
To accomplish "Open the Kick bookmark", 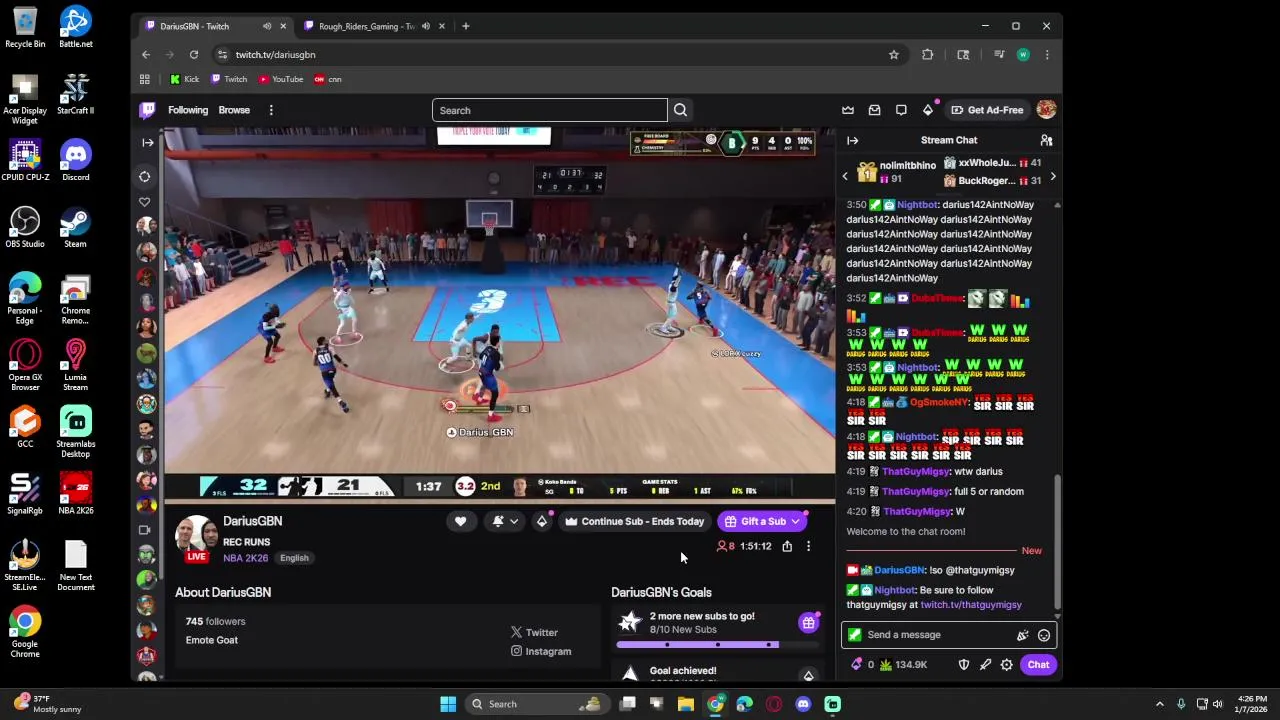I will pyautogui.click(x=184, y=79).
